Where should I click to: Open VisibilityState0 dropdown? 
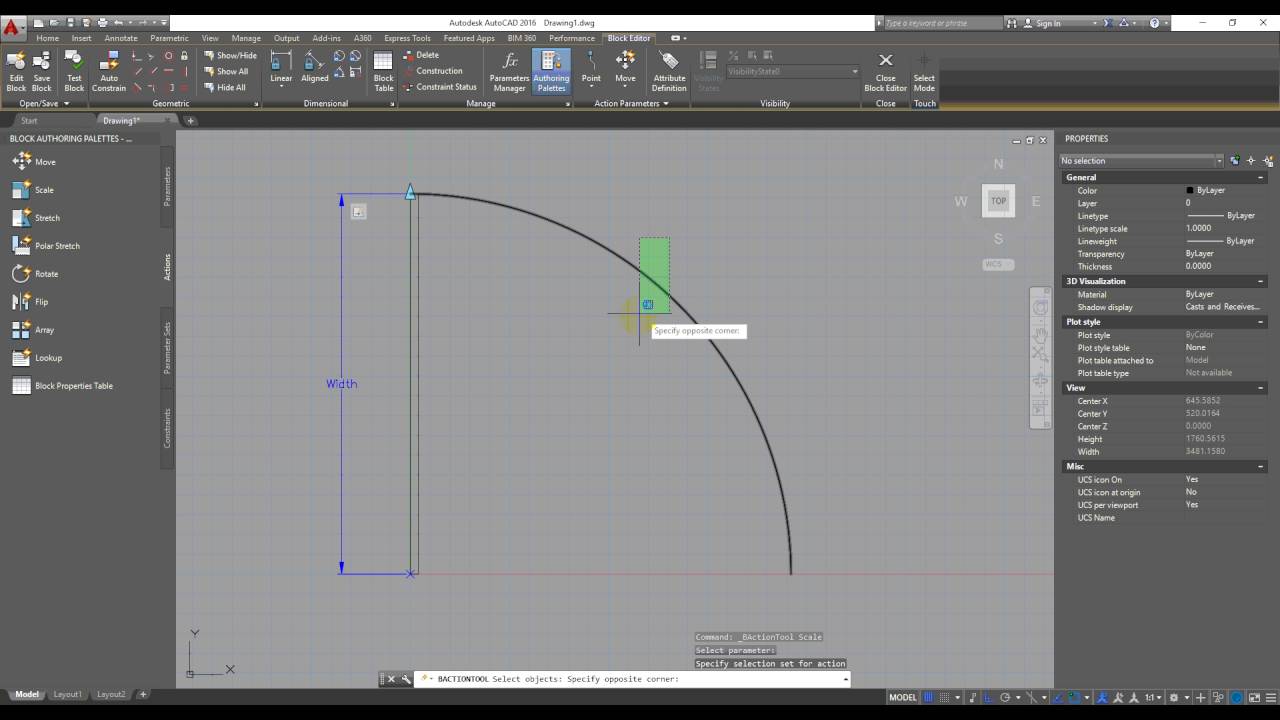click(x=793, y=72)
